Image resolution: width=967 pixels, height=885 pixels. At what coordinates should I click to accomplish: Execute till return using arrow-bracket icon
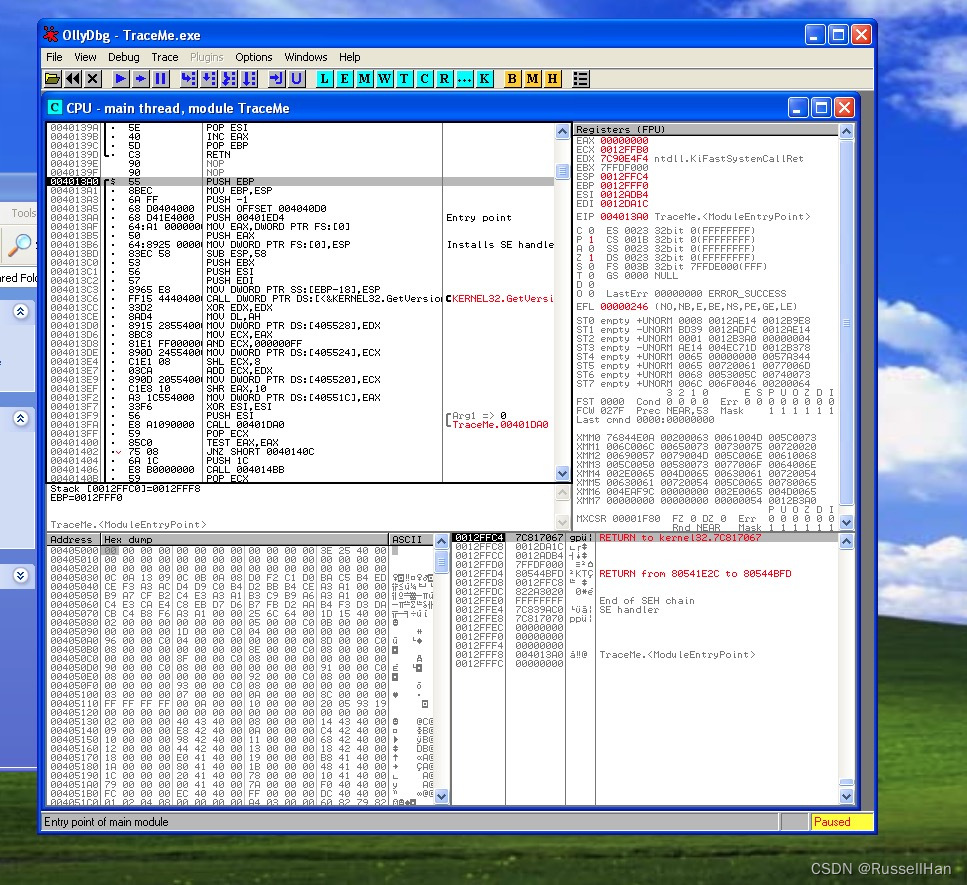277,79
